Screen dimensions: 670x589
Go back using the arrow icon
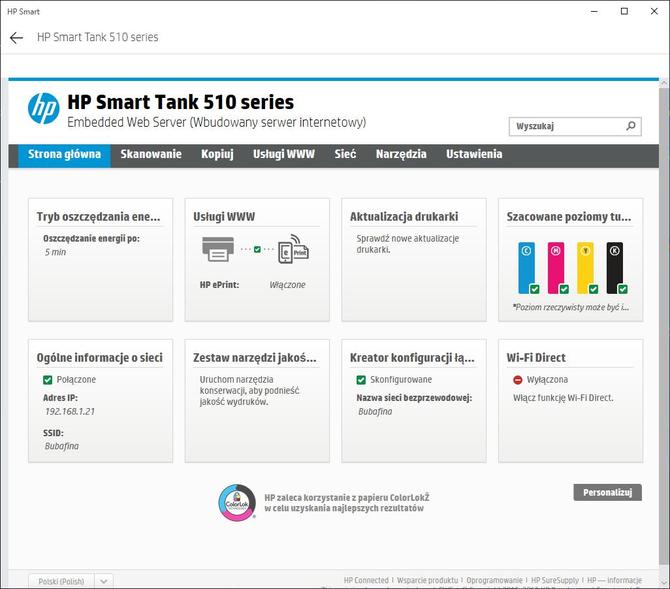(16, 38)
